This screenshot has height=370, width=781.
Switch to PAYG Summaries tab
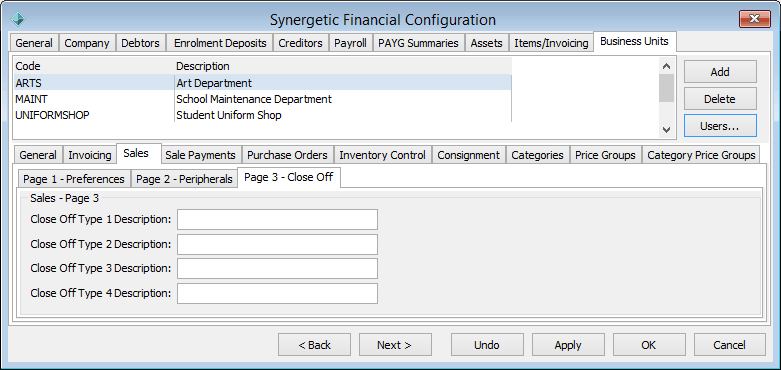pyautogui.click(x=418, y=43)
